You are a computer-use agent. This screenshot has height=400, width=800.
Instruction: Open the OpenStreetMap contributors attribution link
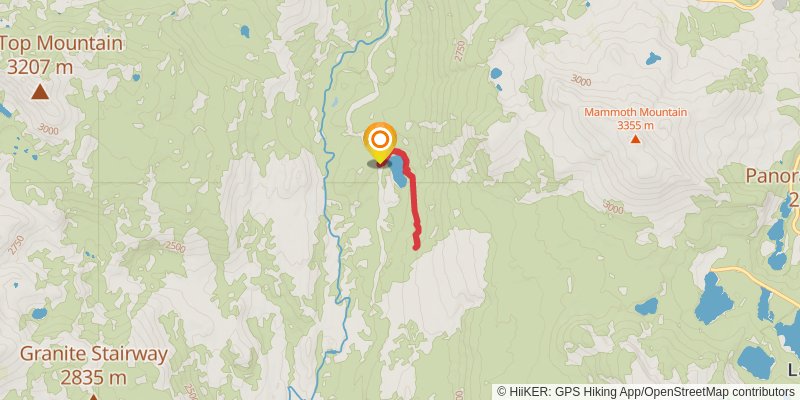coord(719,391)
